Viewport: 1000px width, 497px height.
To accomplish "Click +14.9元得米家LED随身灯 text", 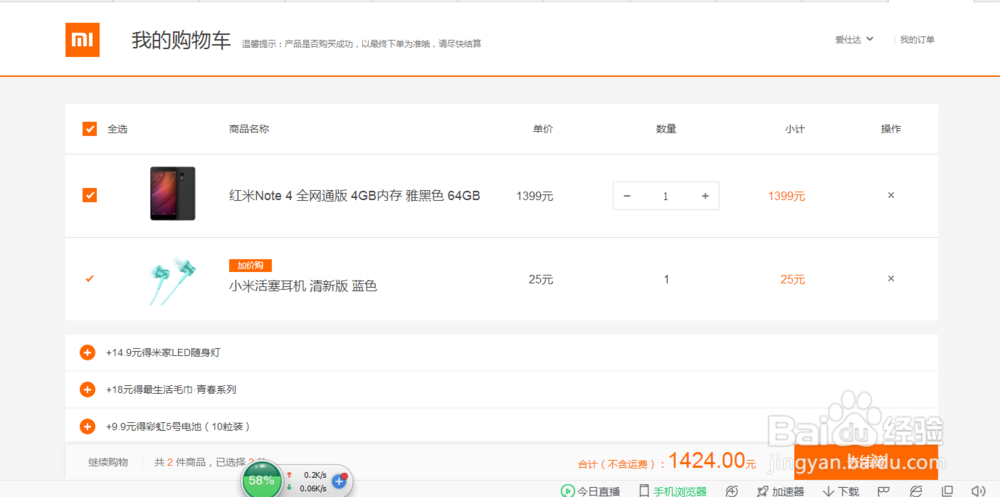I will point(163,352).
